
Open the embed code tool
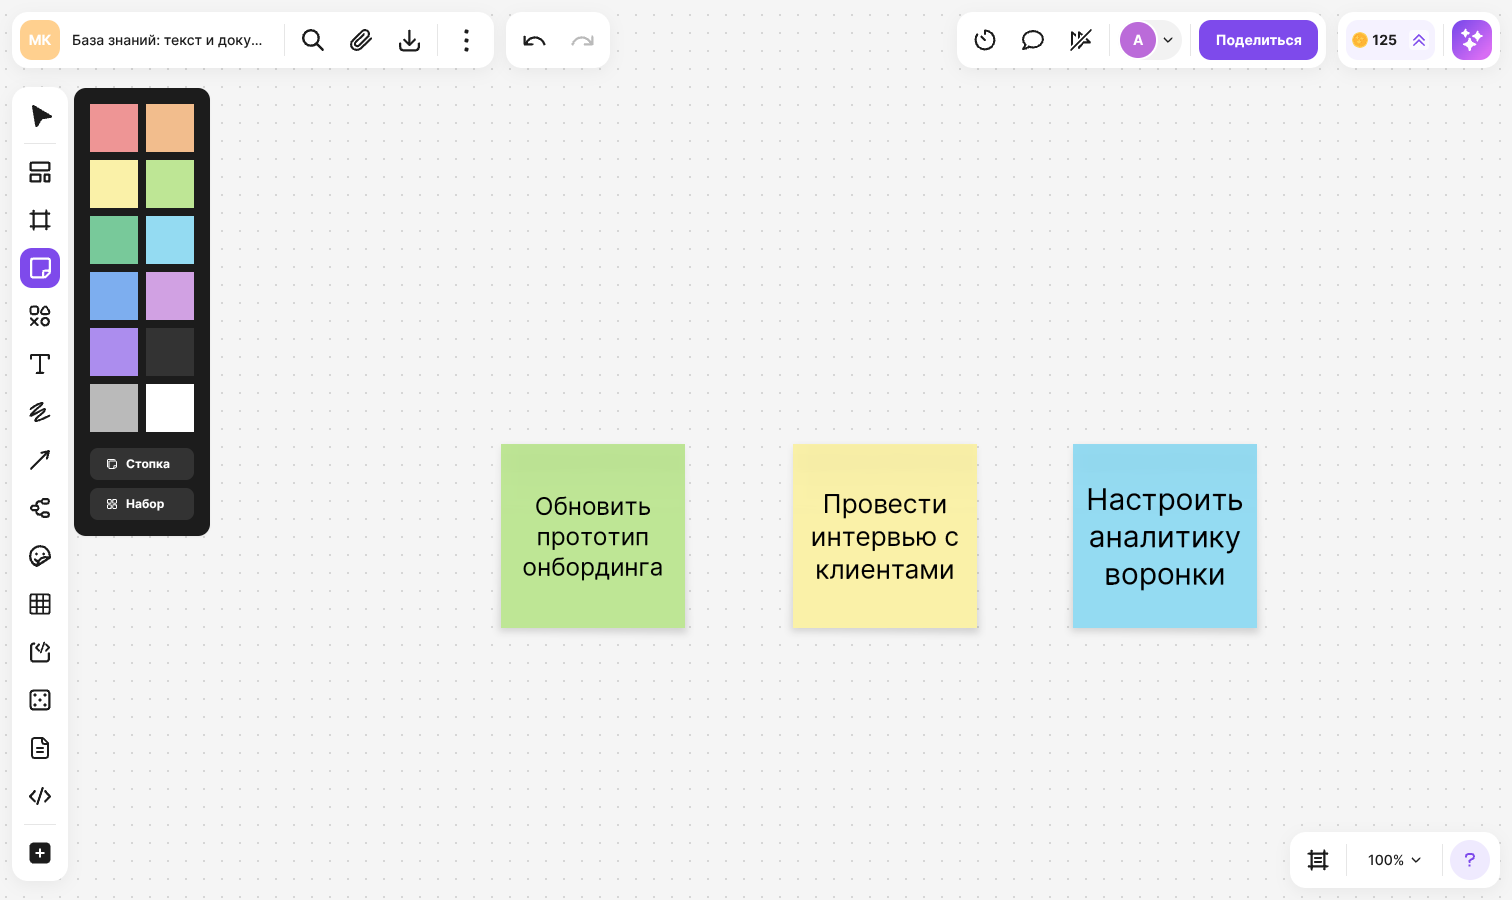40,796
